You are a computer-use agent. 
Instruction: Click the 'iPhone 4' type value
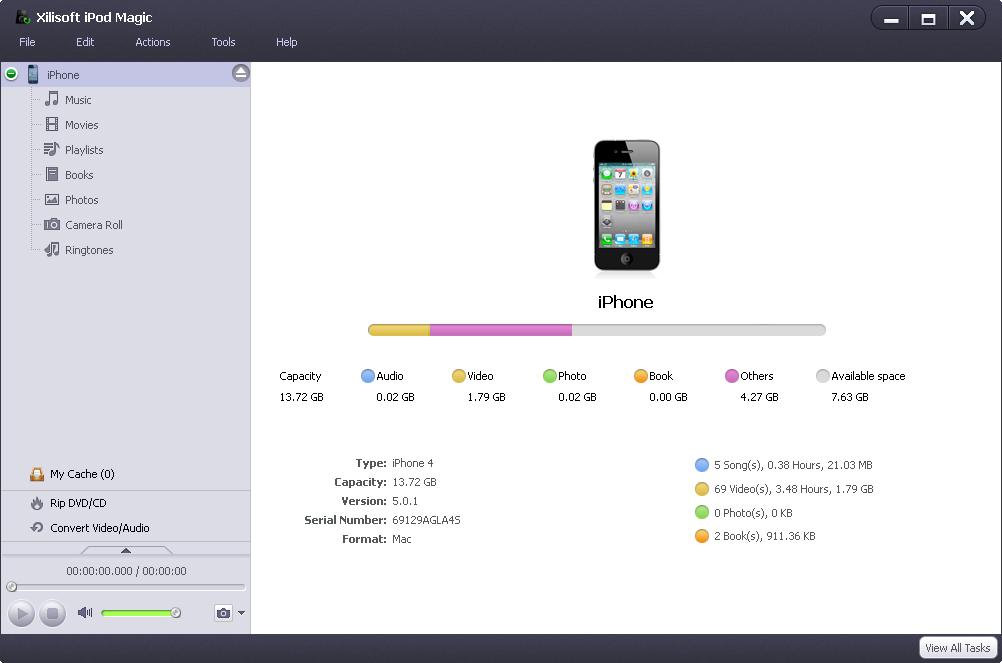pos(412,463)
